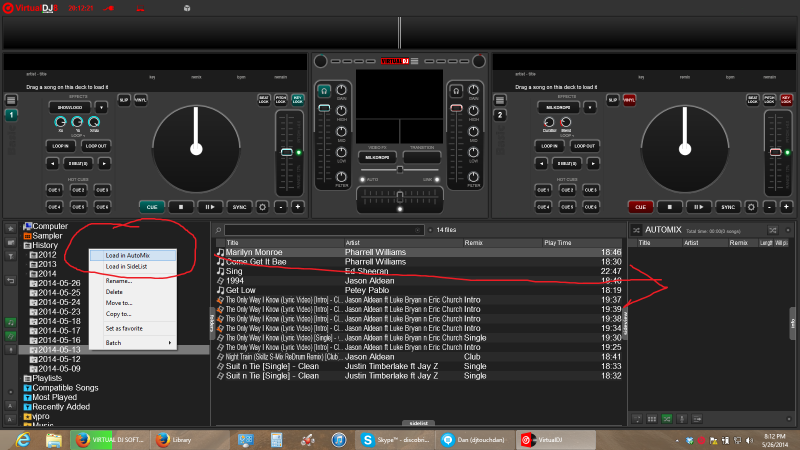
Task: Click pitch plus on deck 1
Action: 298,207
